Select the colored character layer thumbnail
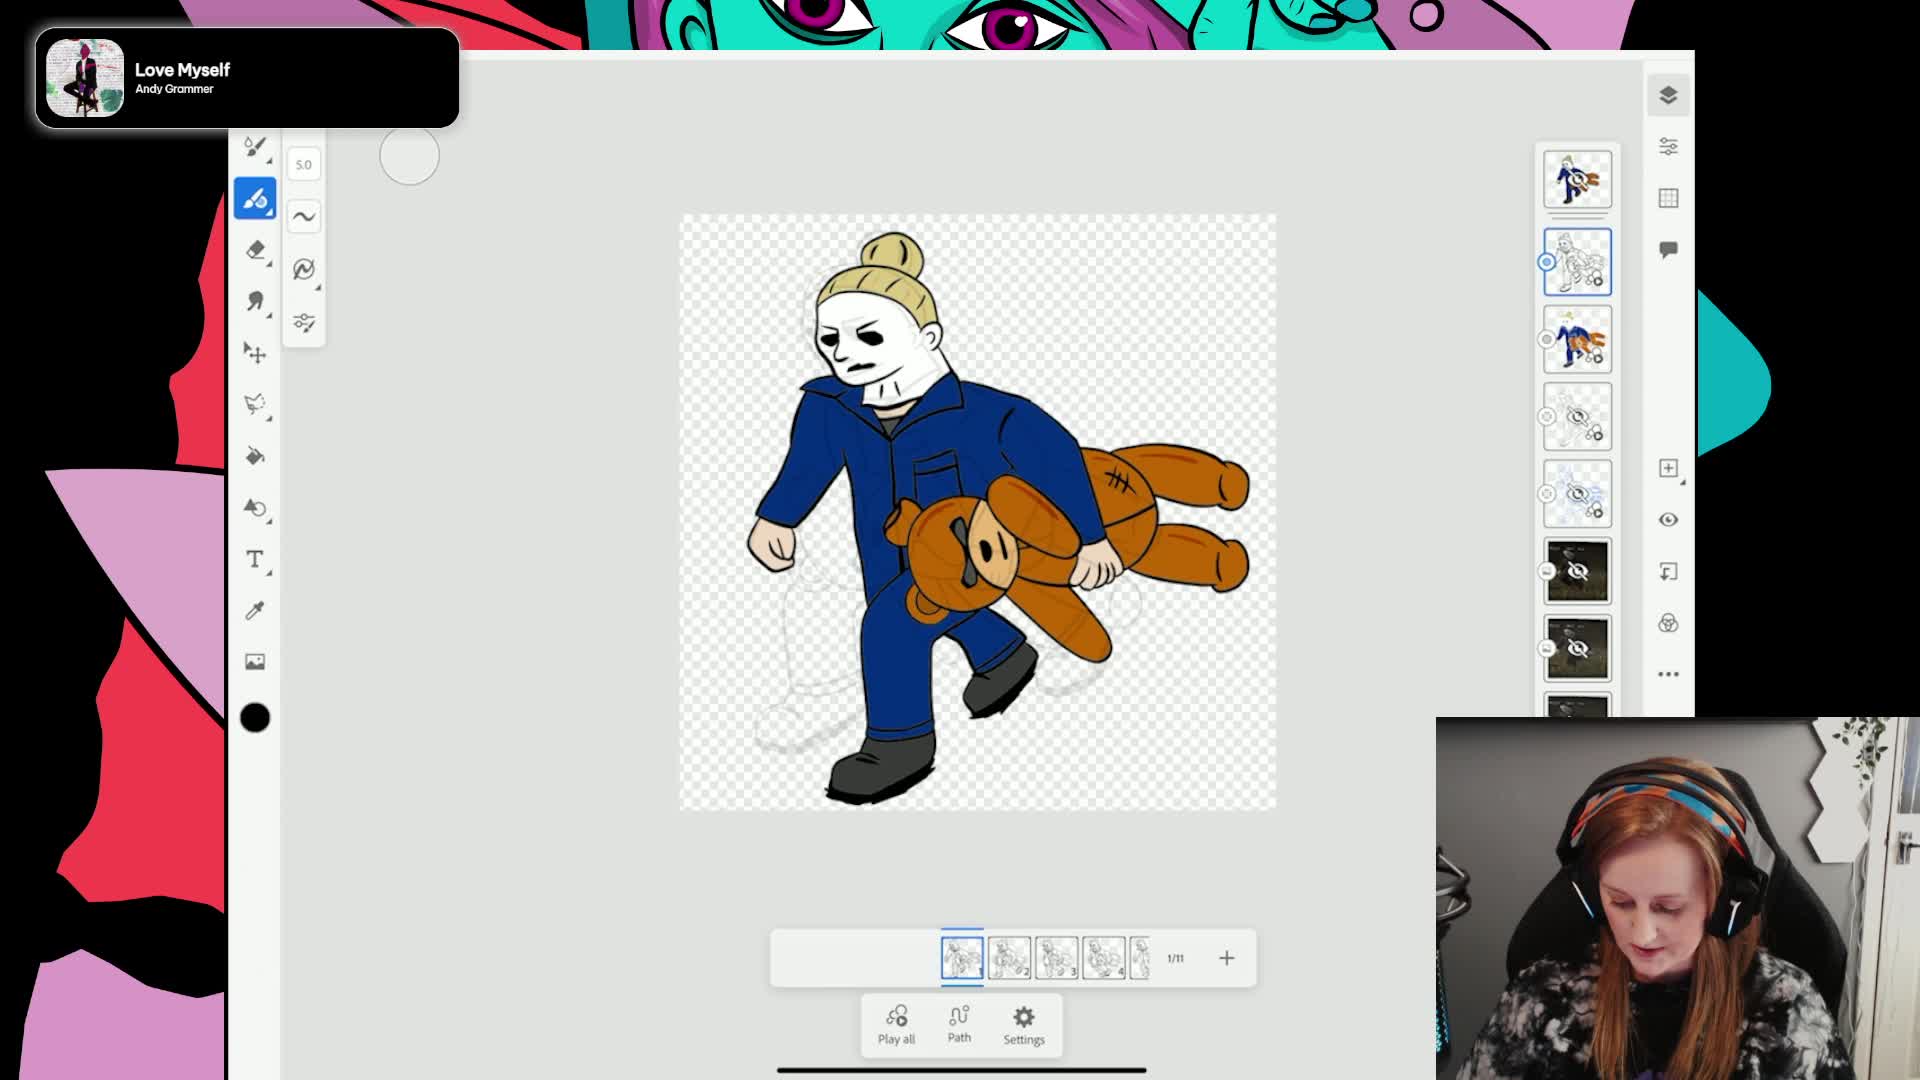This screenshot has width=1920, height=1080. coord(1577,340)
